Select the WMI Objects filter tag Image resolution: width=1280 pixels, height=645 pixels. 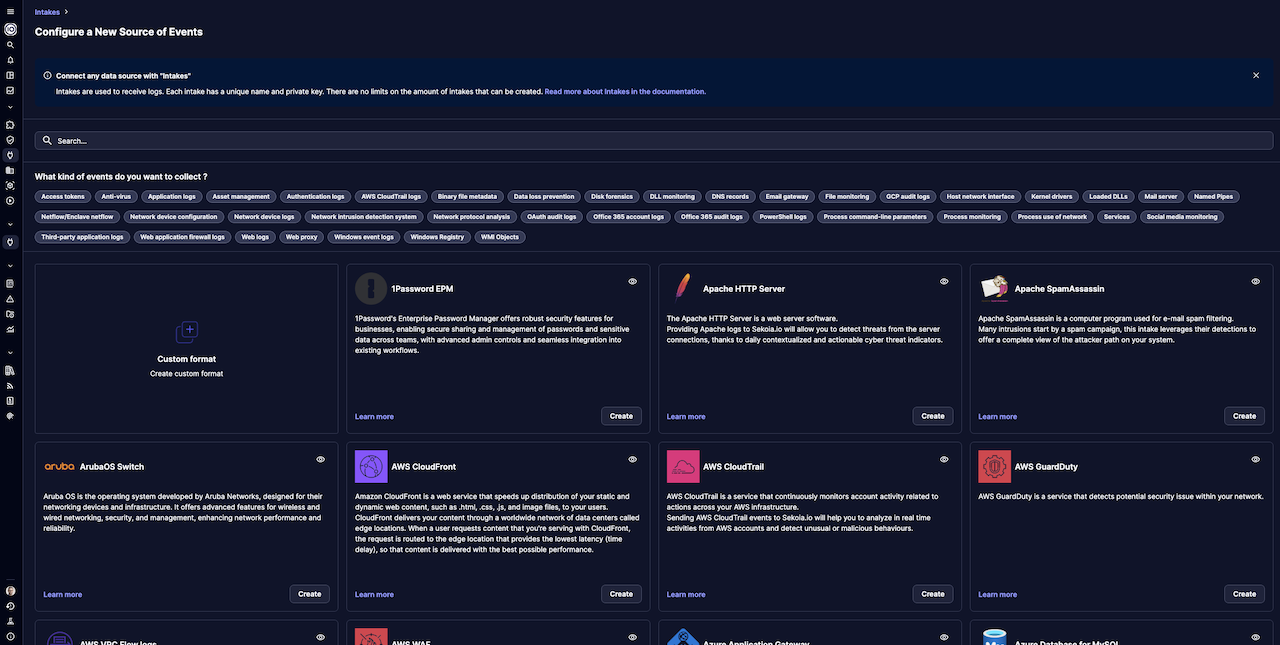pos(500,237)
